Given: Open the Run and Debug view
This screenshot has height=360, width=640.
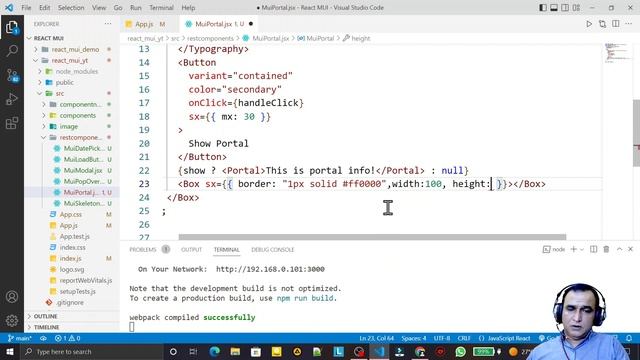Looking at the screenshot, I should coord(12,99).
